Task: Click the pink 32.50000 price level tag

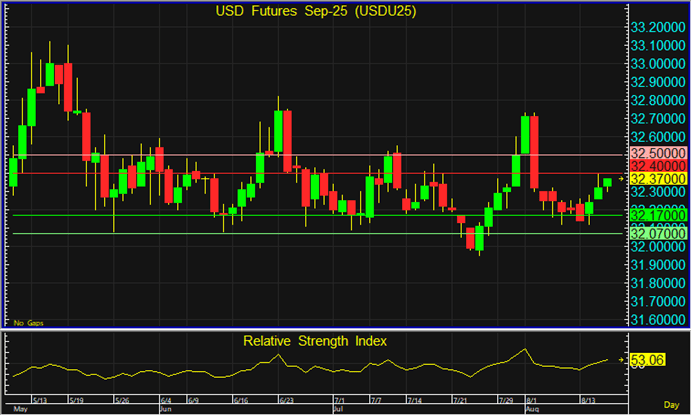Action: [x=657, y=152]
